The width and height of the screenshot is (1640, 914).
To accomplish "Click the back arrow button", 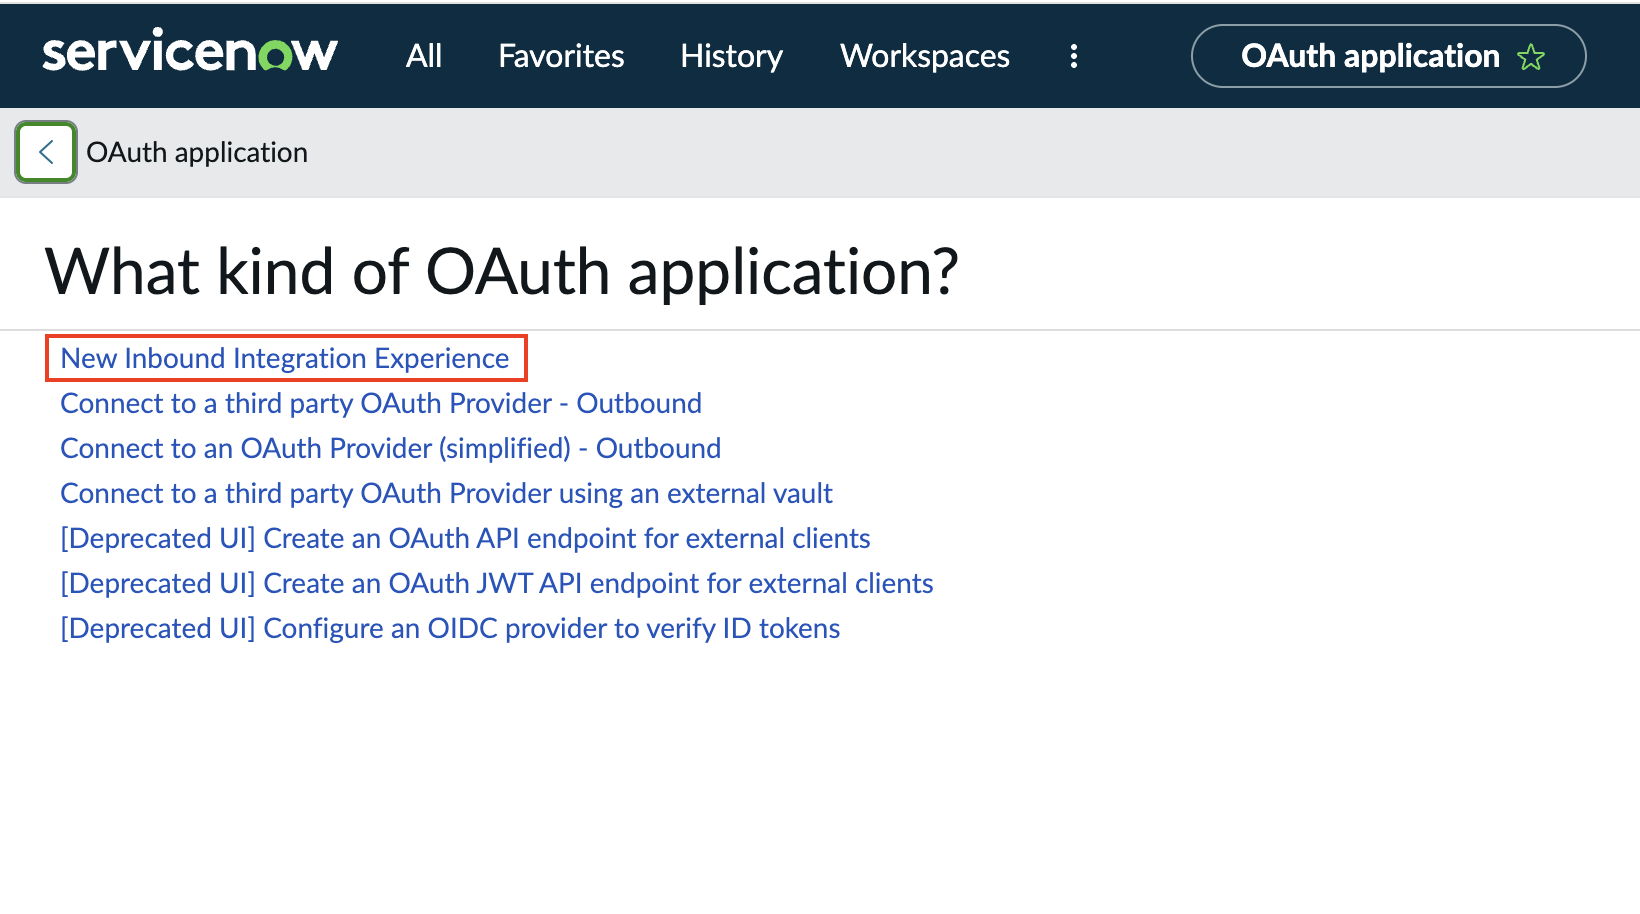I will point(46,152).
